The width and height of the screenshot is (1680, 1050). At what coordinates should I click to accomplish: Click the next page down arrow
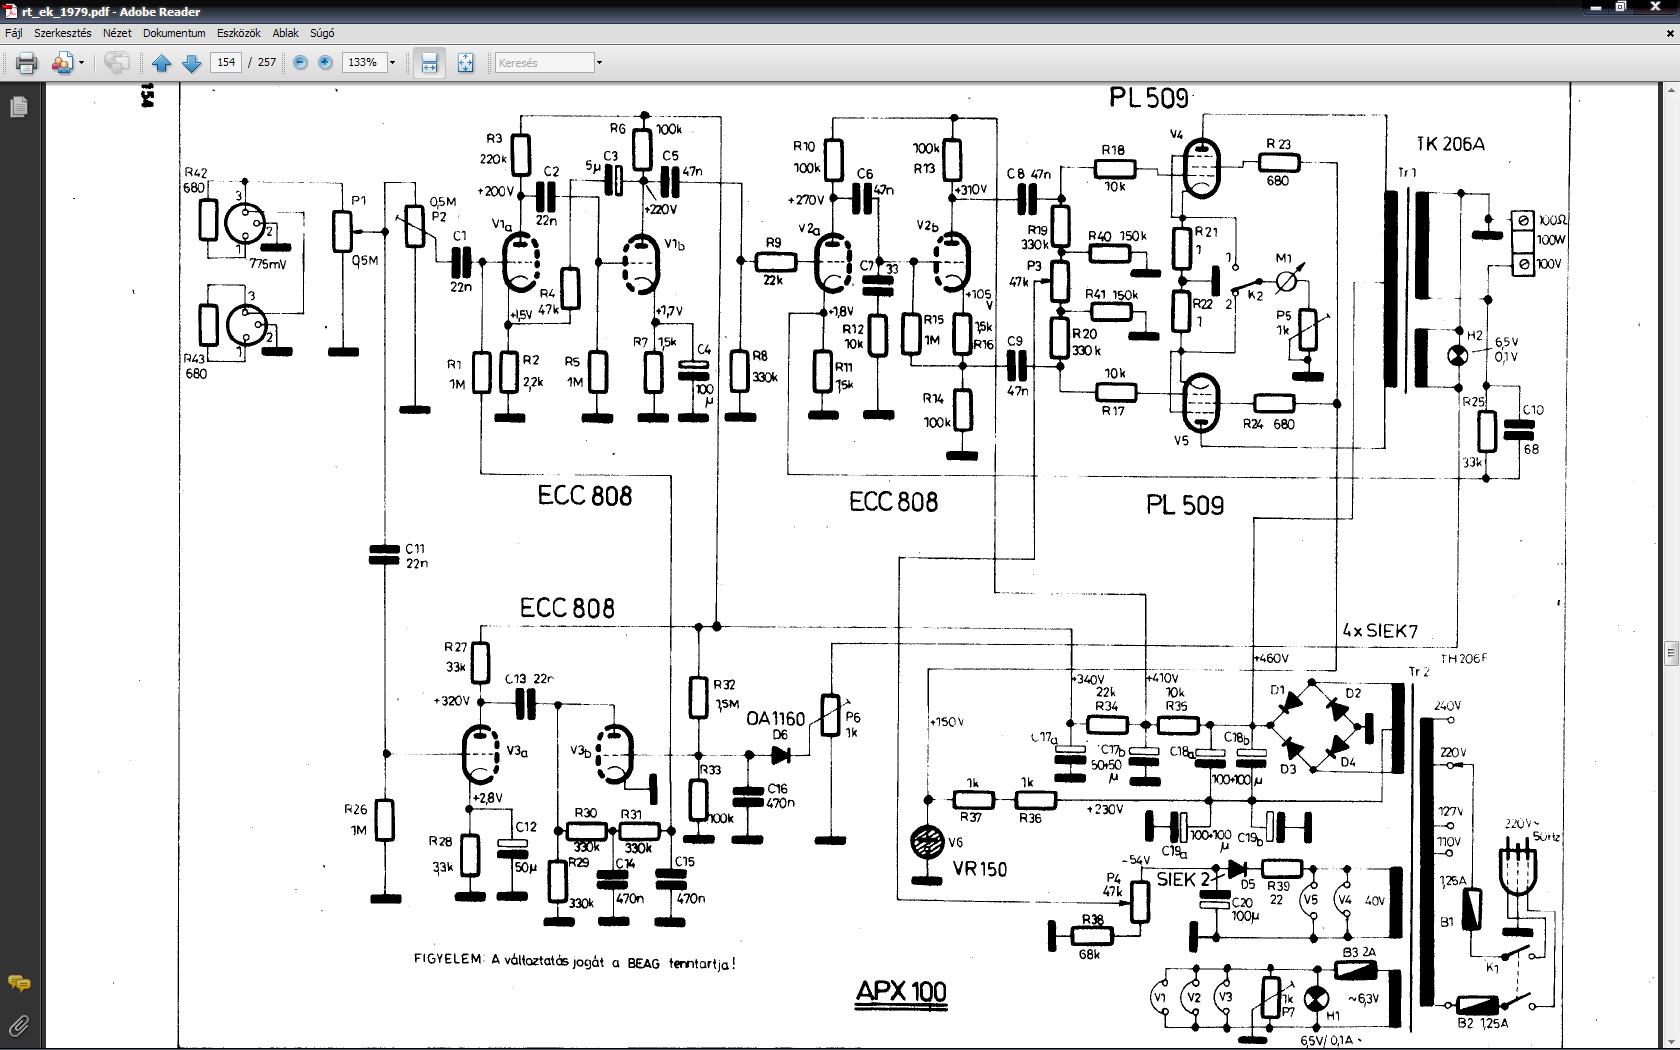coord(192,63)
